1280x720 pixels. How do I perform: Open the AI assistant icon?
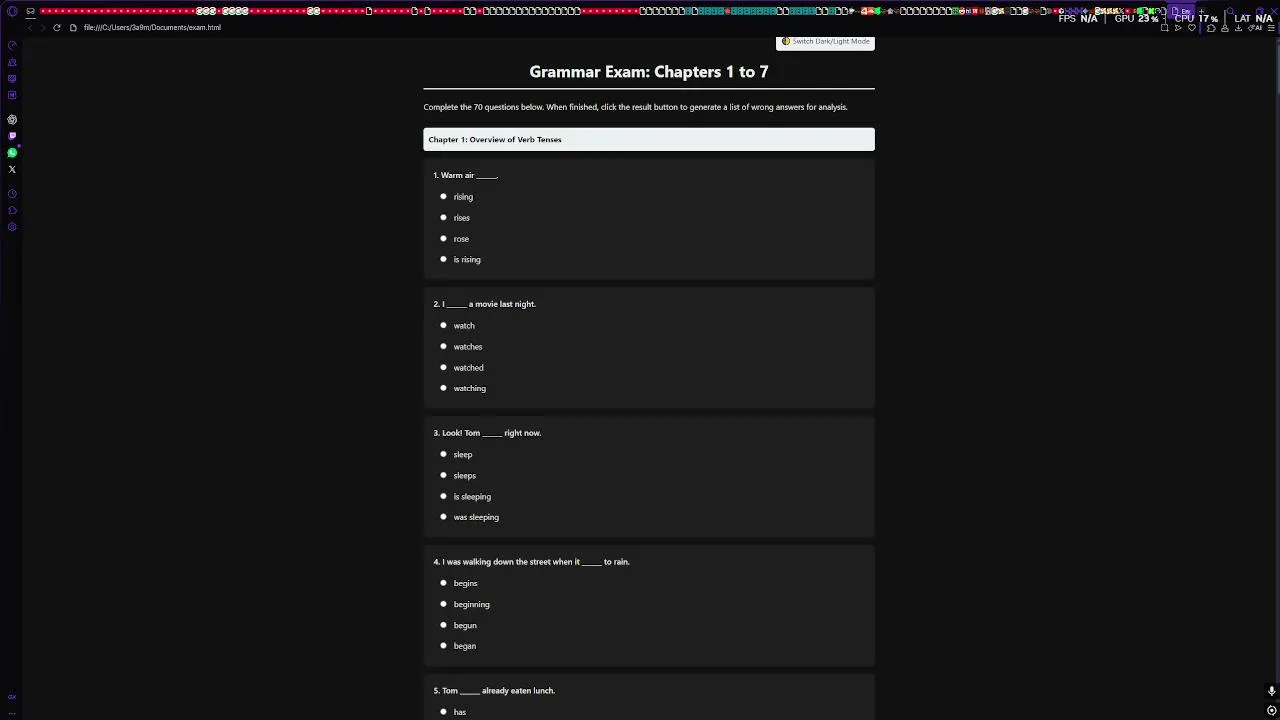(x=1257, y=28)
